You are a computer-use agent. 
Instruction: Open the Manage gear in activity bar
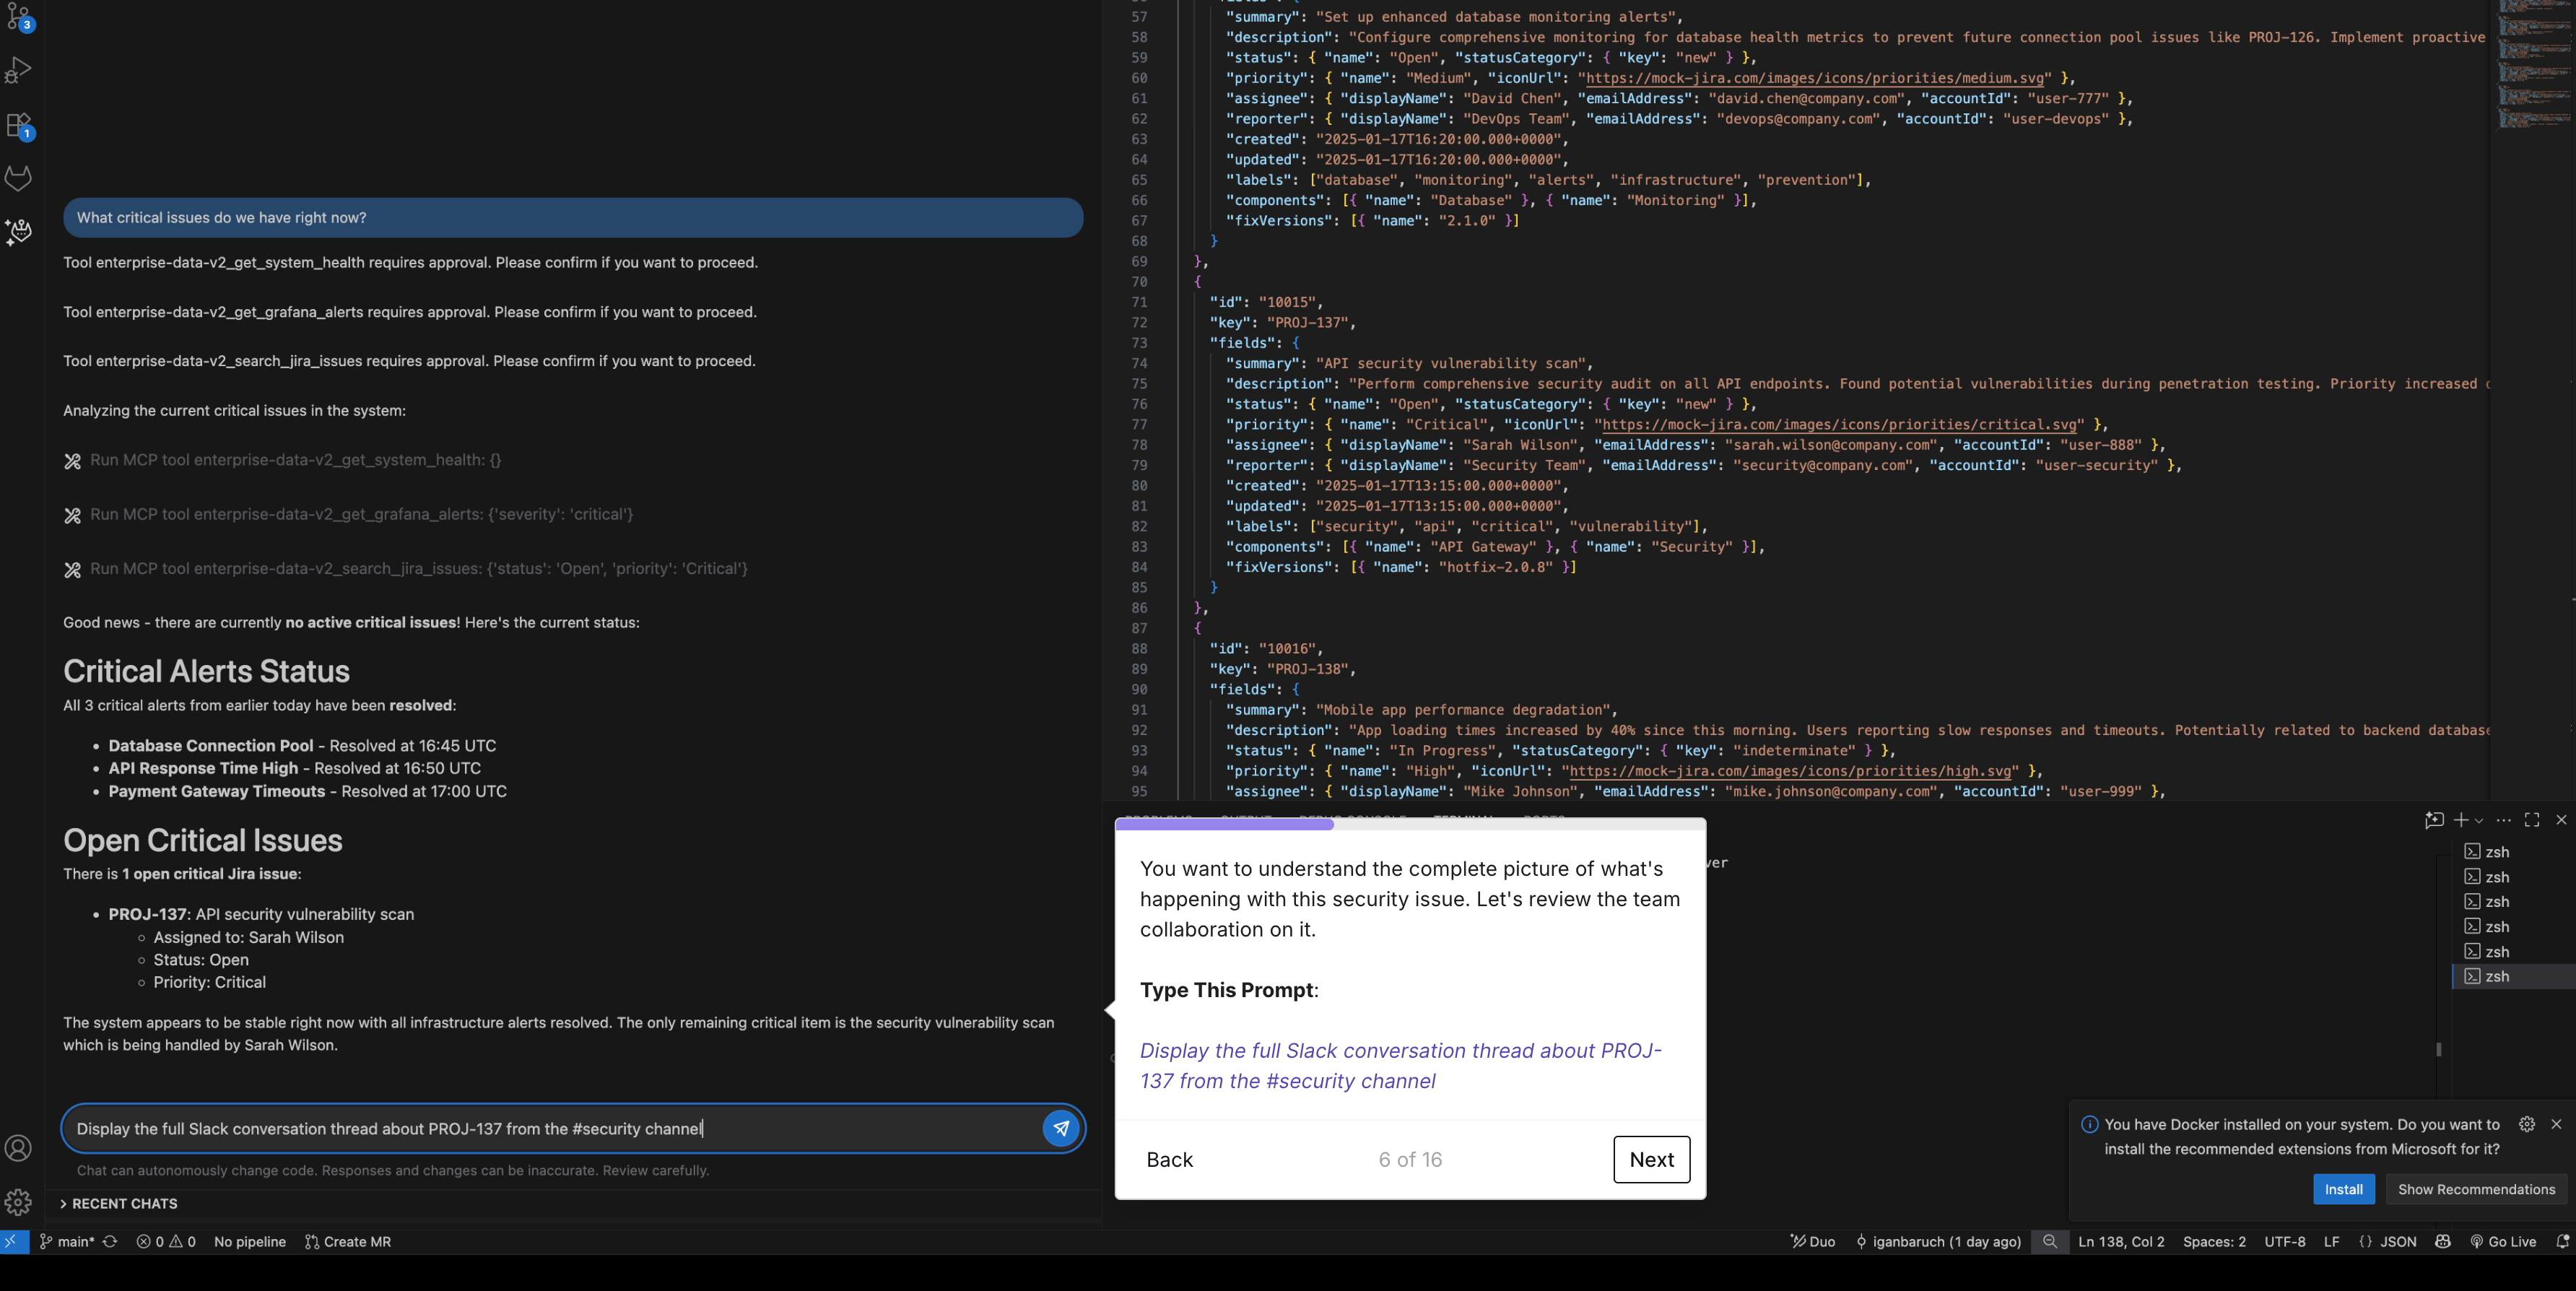(x=19, y=1201)
